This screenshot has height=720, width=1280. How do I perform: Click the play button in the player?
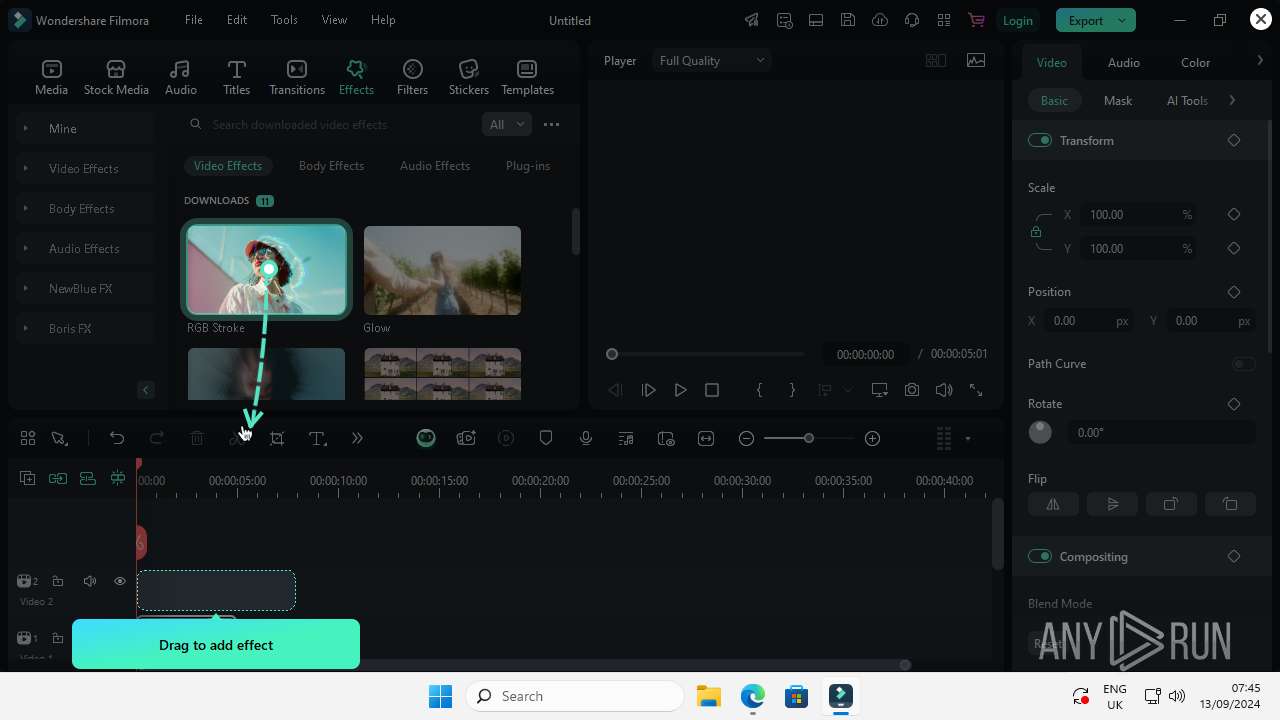680,390
